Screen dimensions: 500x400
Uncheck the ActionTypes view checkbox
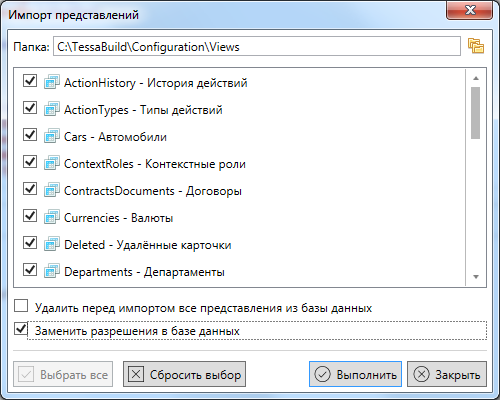tap(30, 108)
